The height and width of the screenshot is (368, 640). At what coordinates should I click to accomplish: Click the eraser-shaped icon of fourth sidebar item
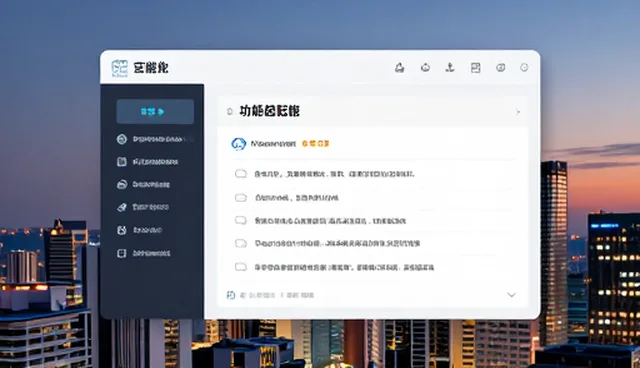[x=122, y=207]
